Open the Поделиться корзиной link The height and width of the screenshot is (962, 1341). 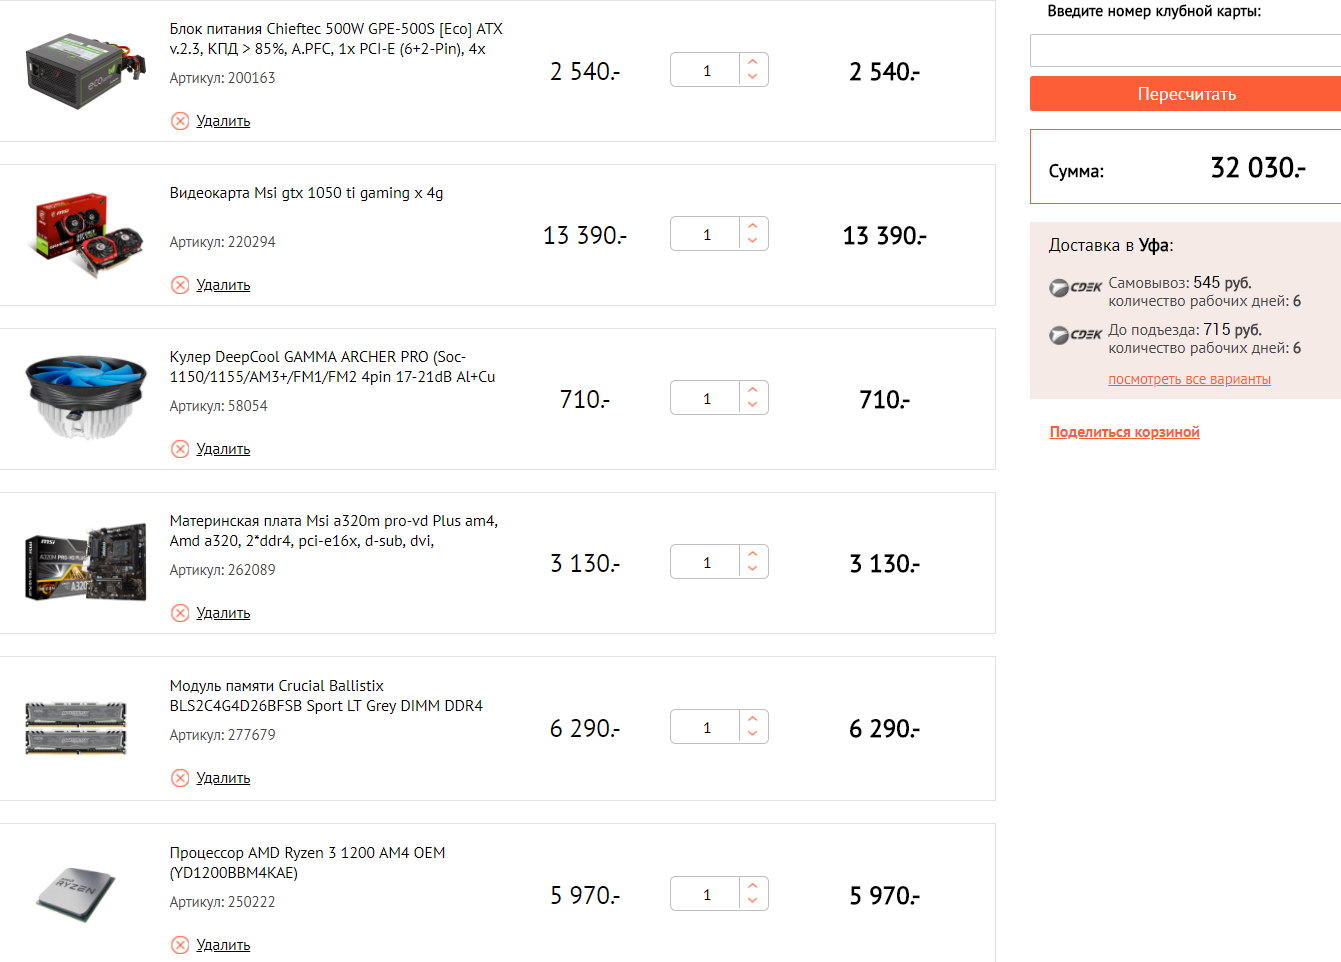tap(1124, 432)
